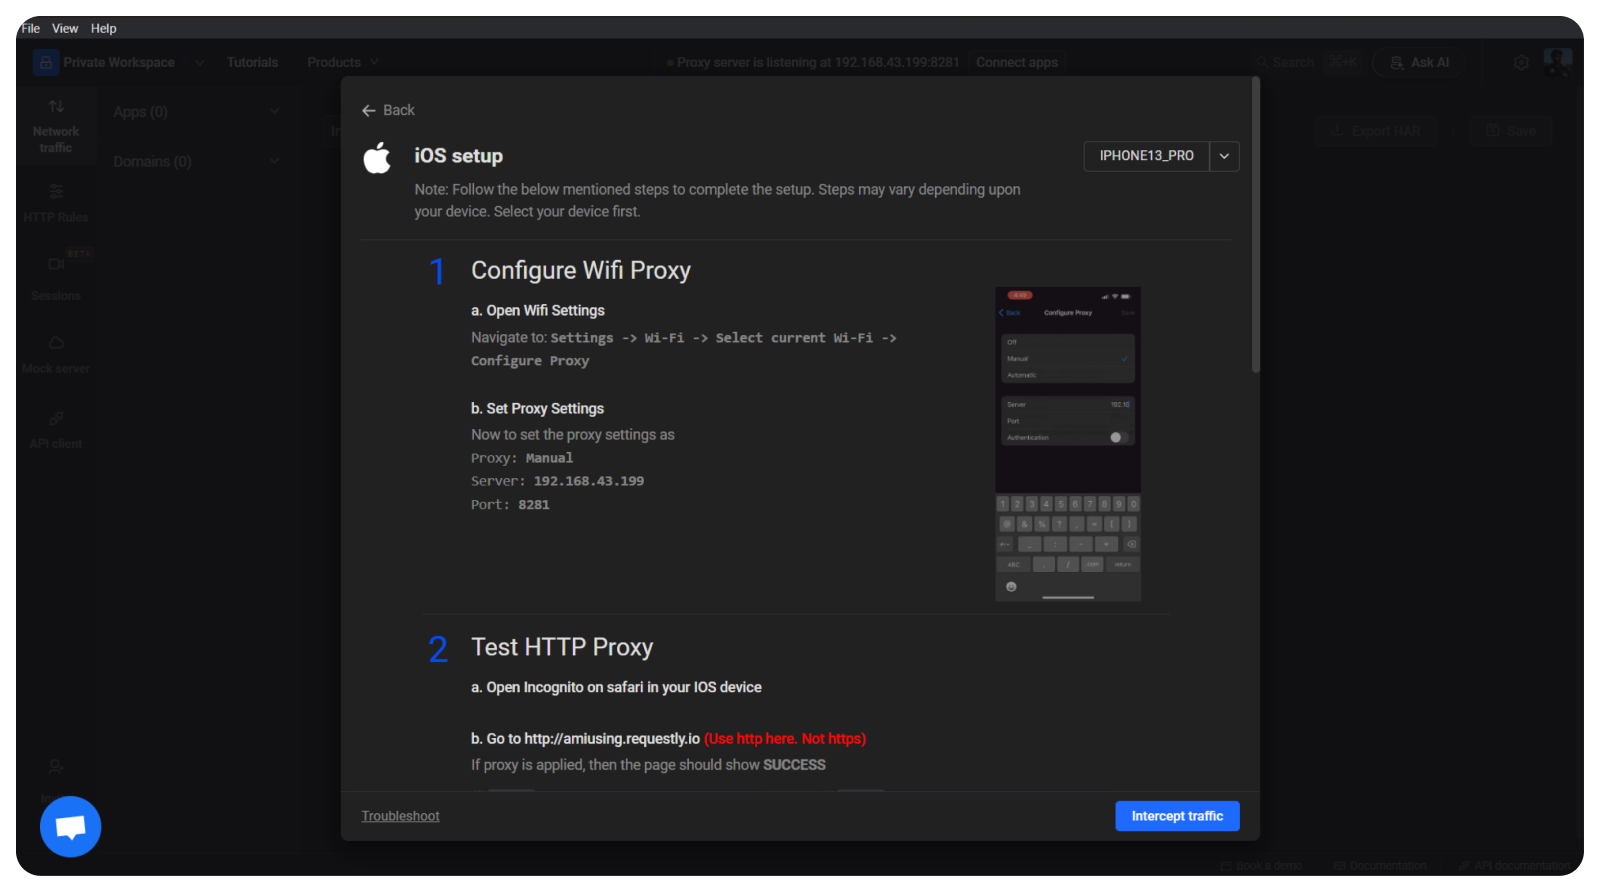
Task: Open the File menu
Action: (x=31, y=28)
